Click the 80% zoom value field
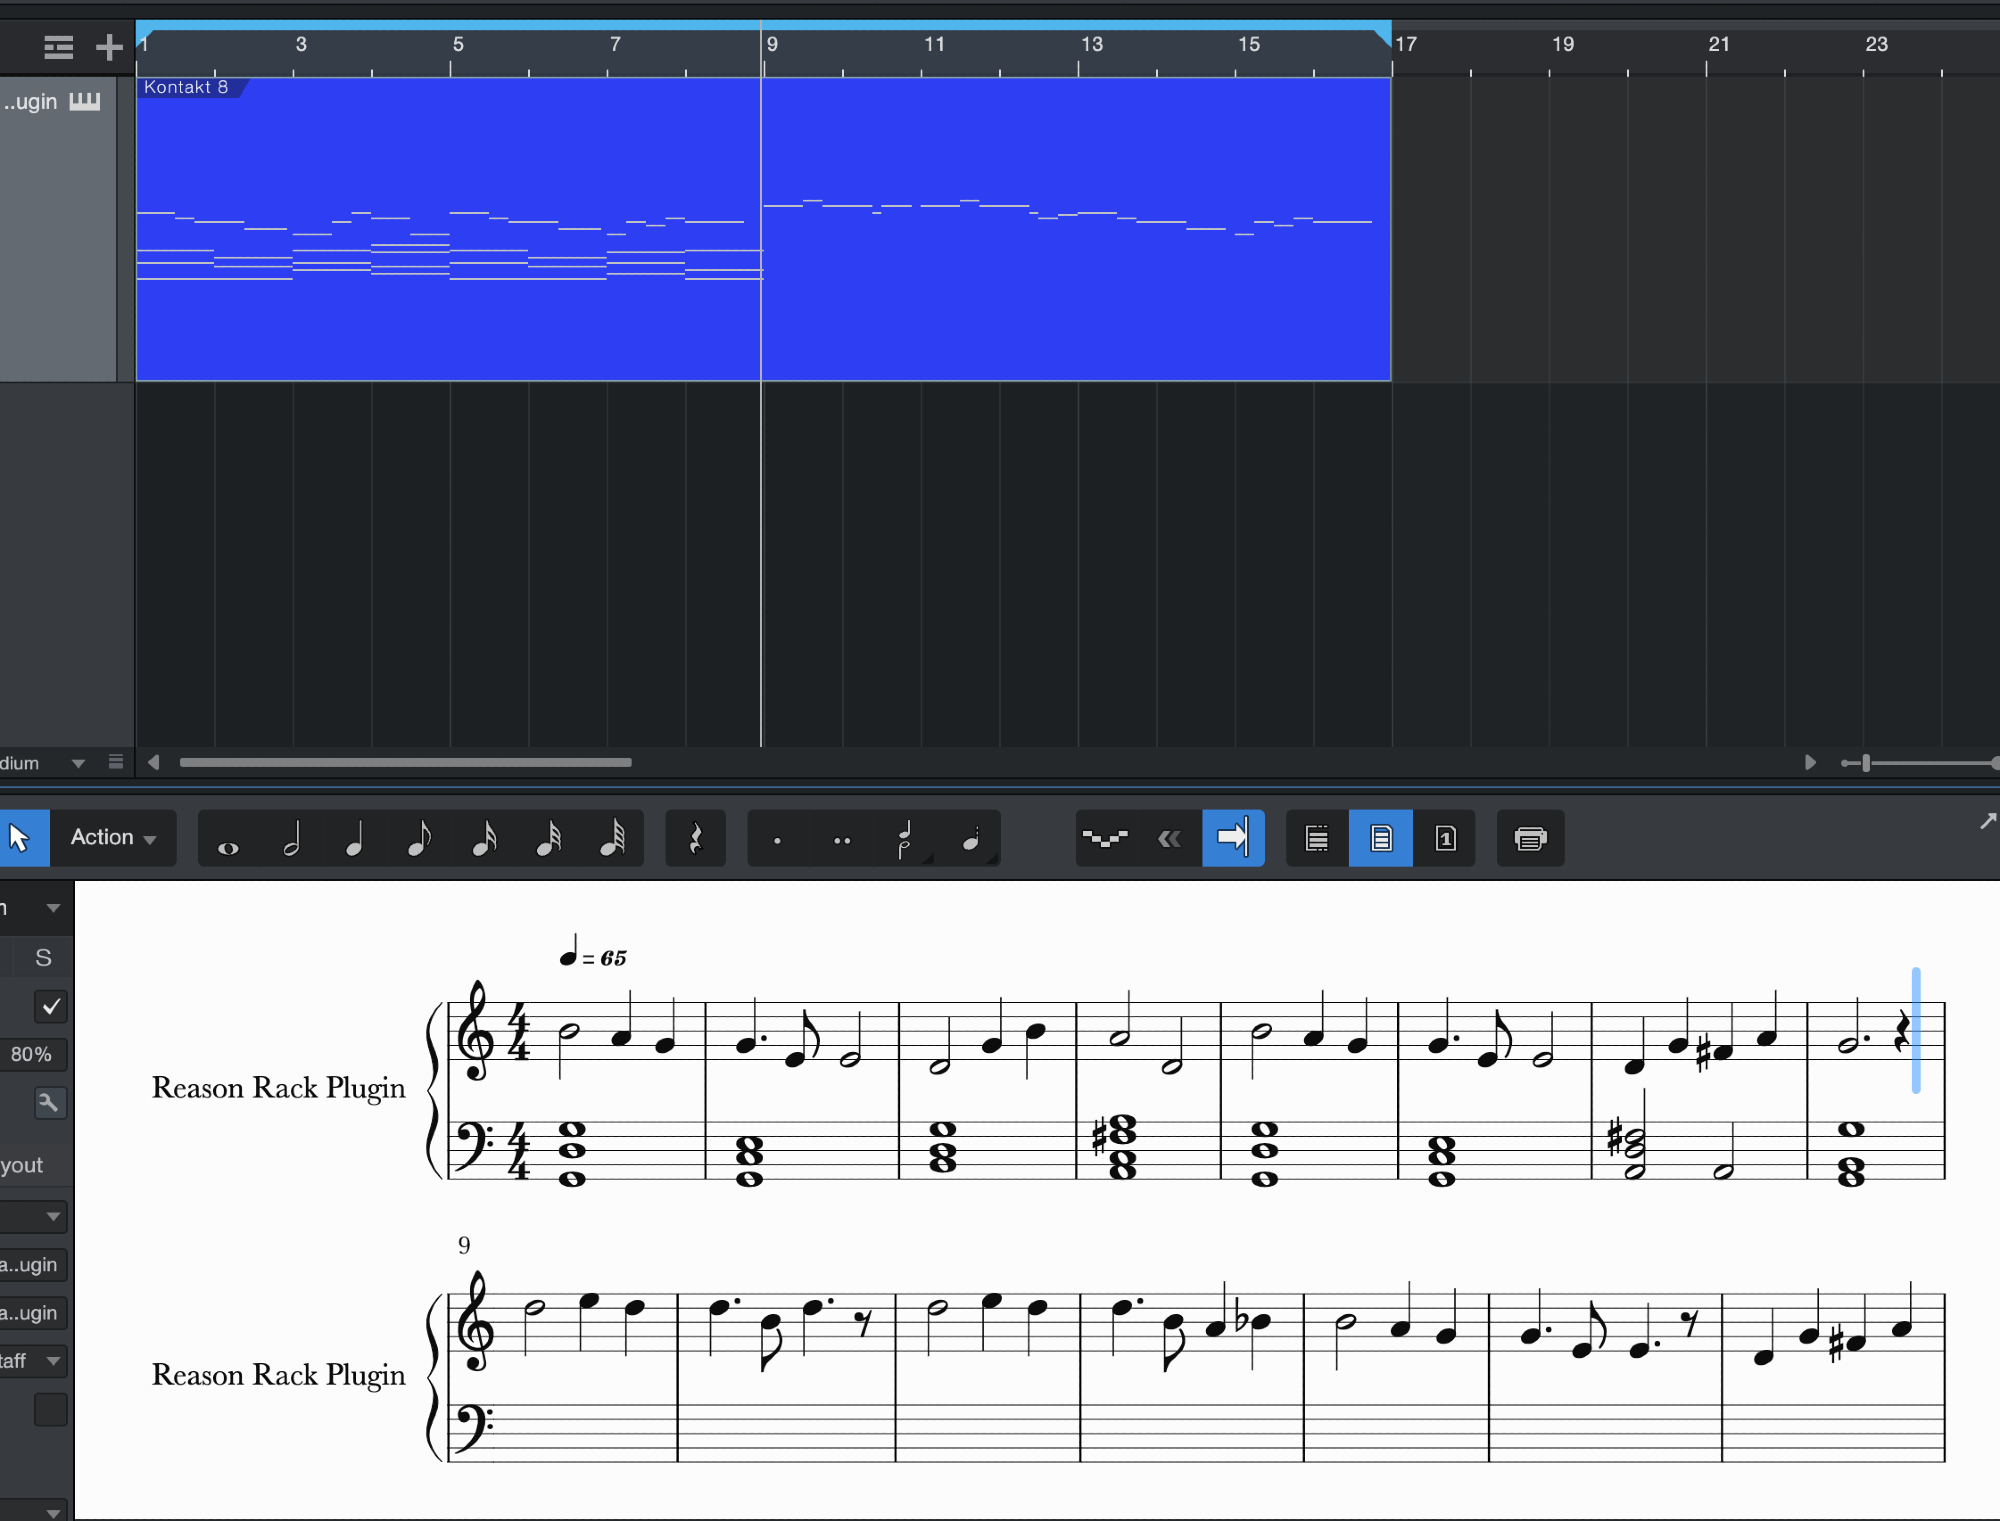This screenshot has width=2000, height=1521. click(32, 1054)
